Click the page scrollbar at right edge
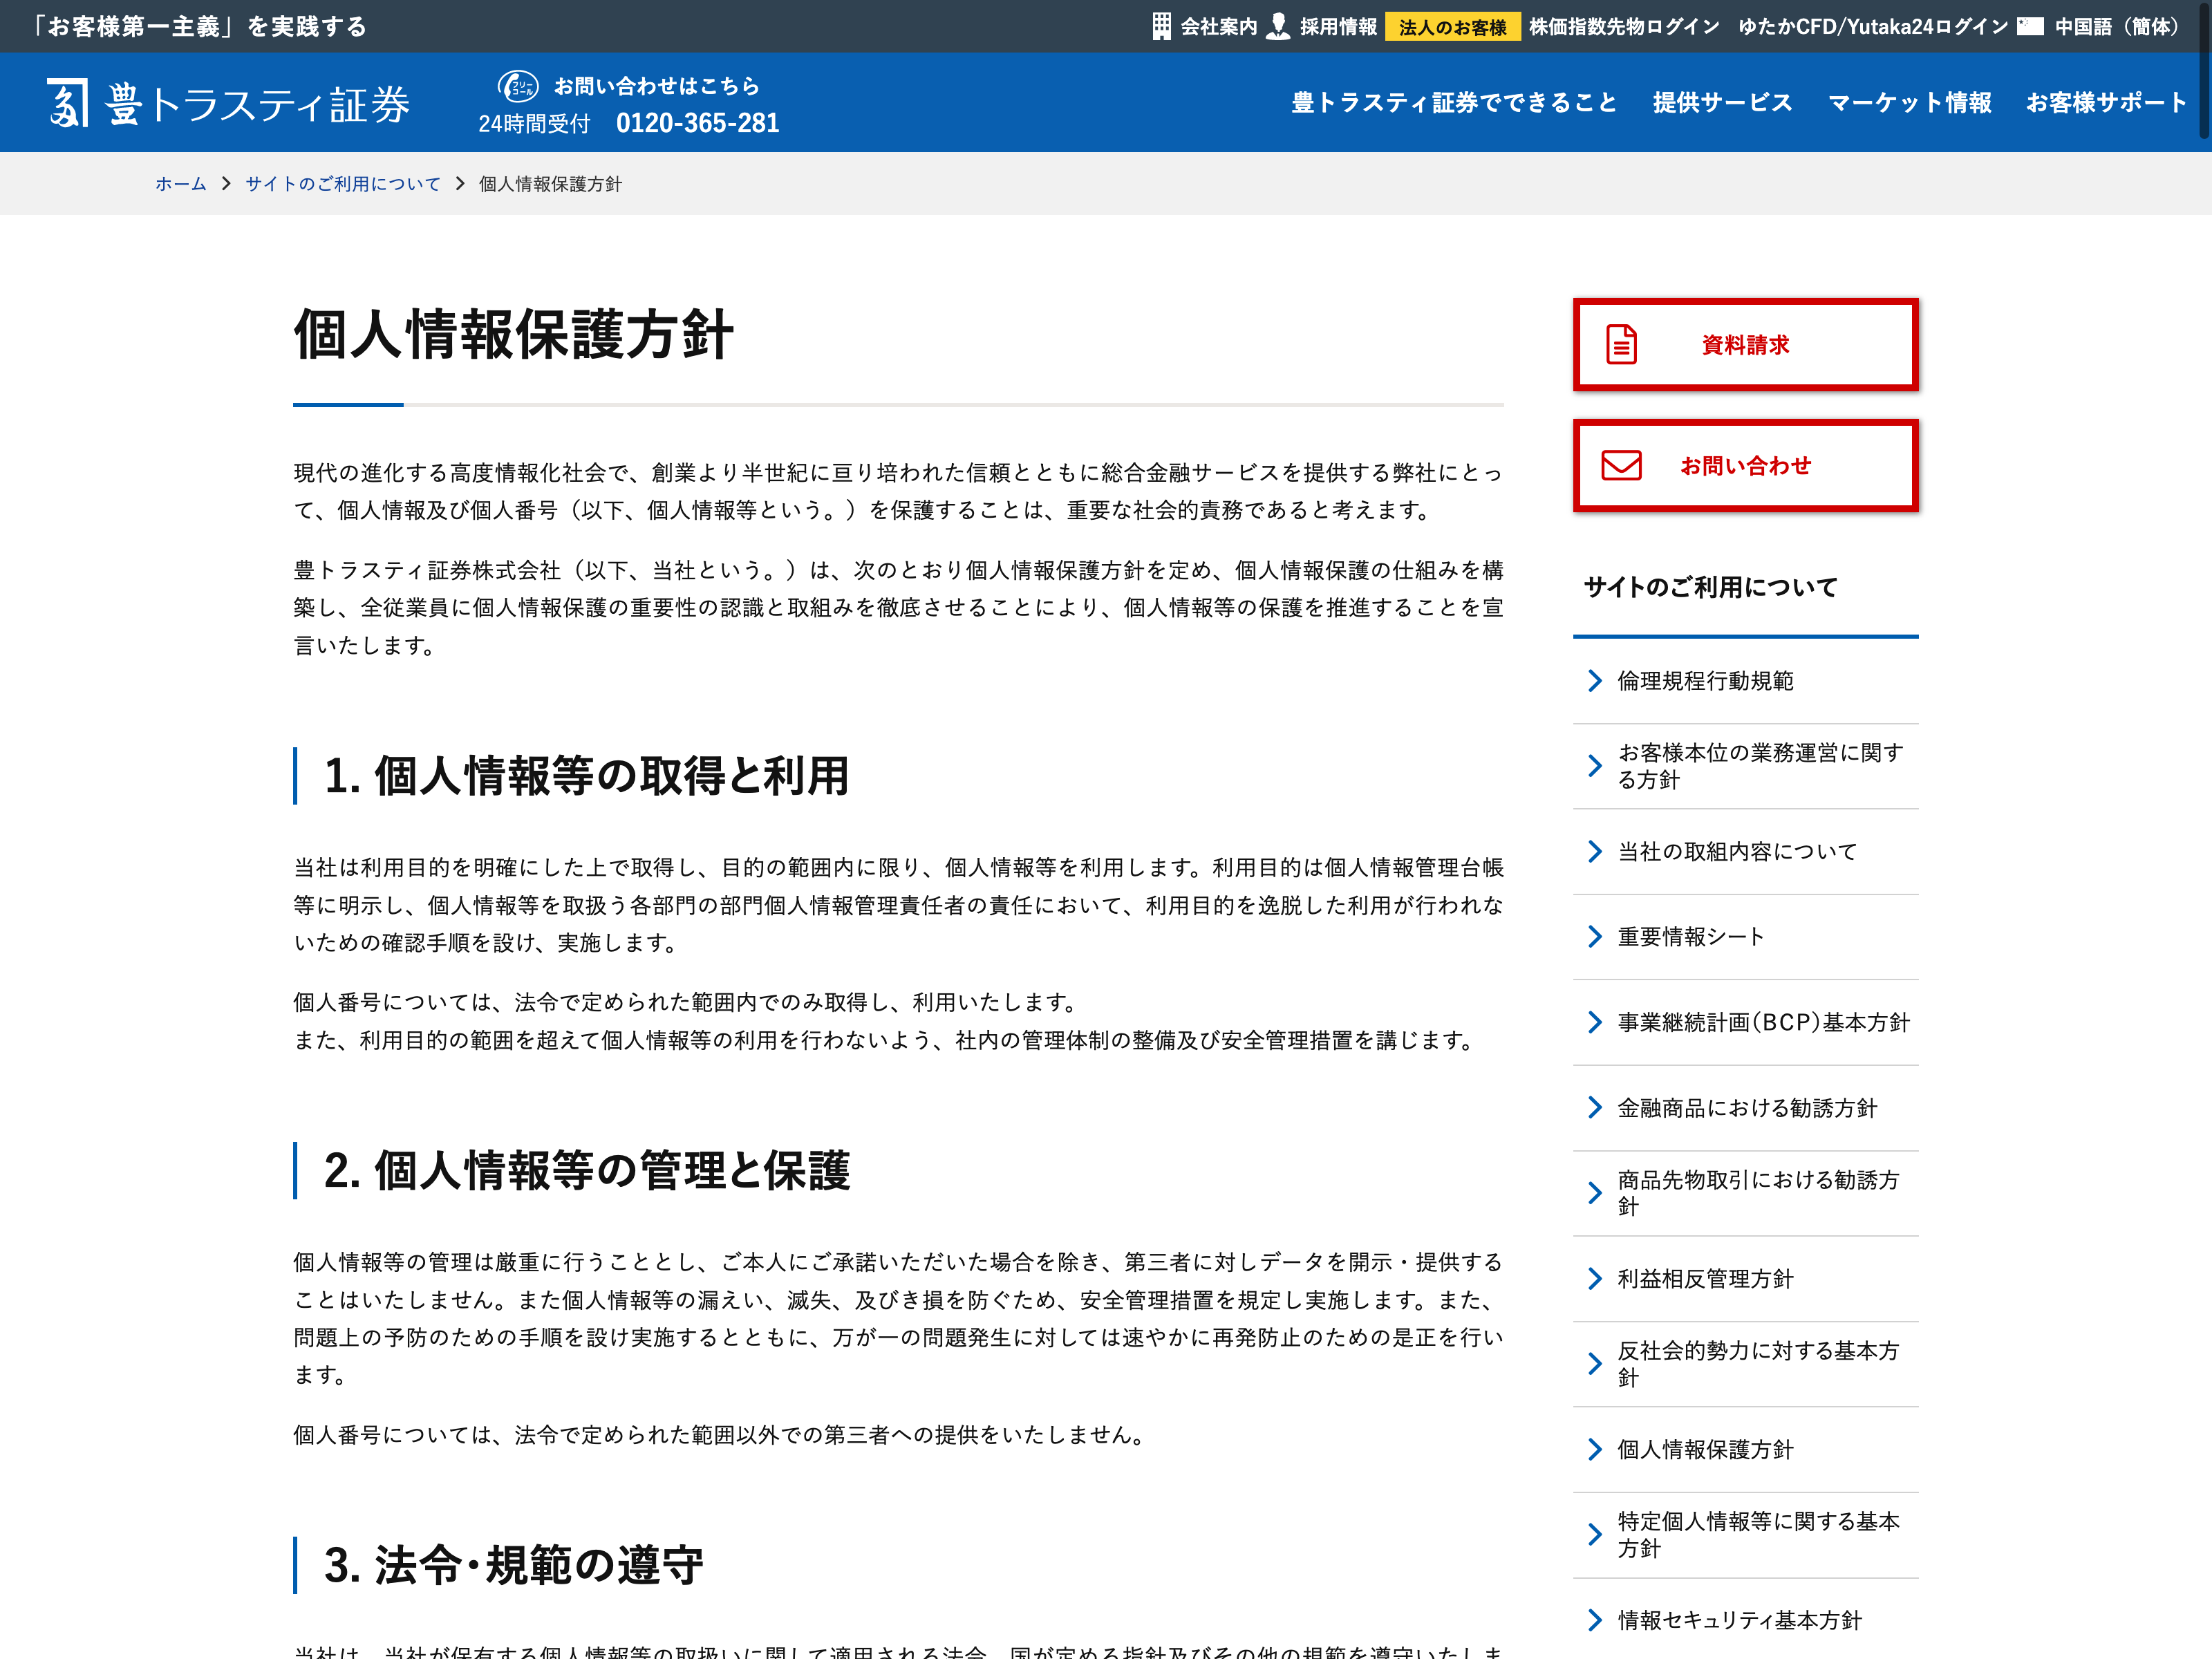This screenshot has height=1659, width=2212. [x=2205, y=70]
